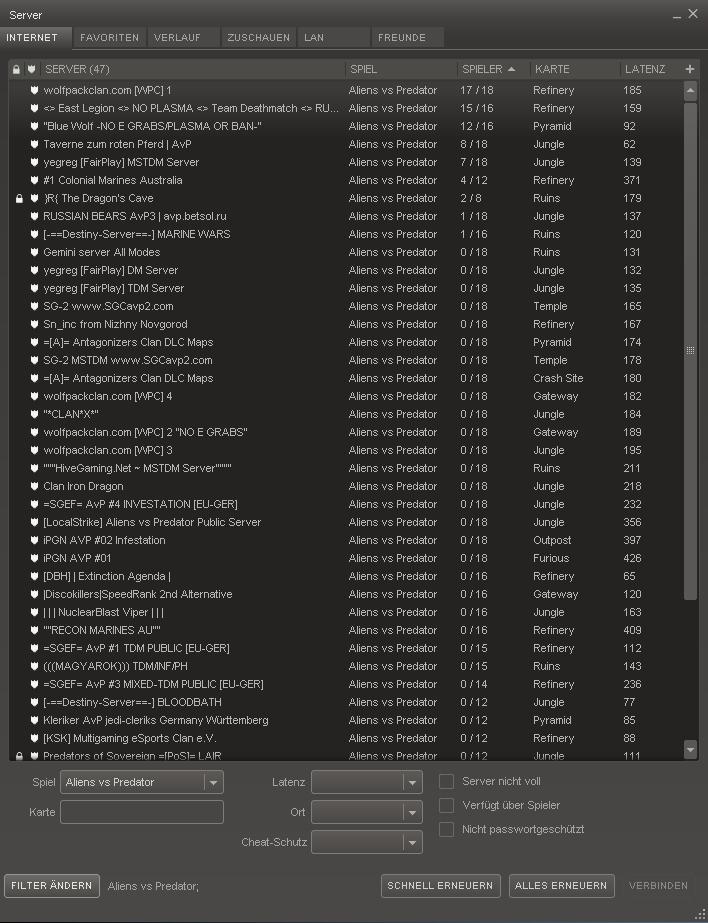
Task: Click the shield icon beside iPGN AVP #02 Infestation
Action: [34, 540]
